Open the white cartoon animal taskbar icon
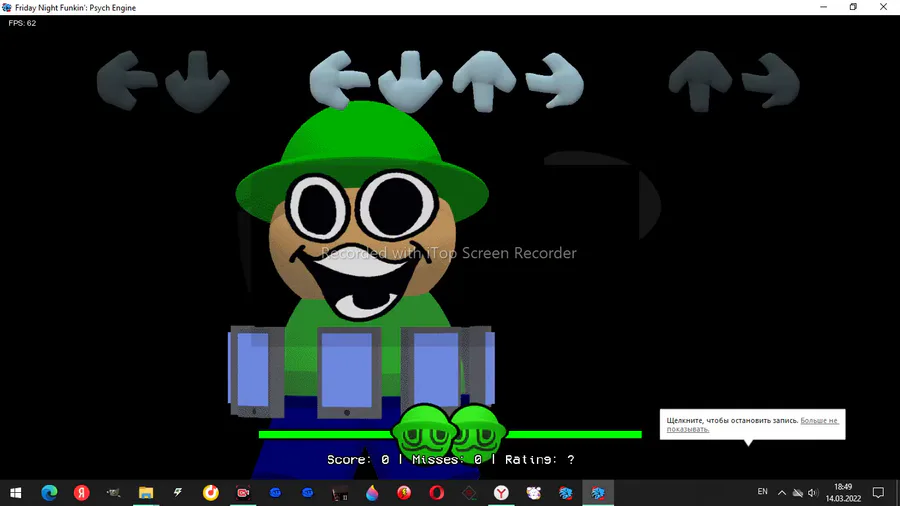 coord(533,493)
